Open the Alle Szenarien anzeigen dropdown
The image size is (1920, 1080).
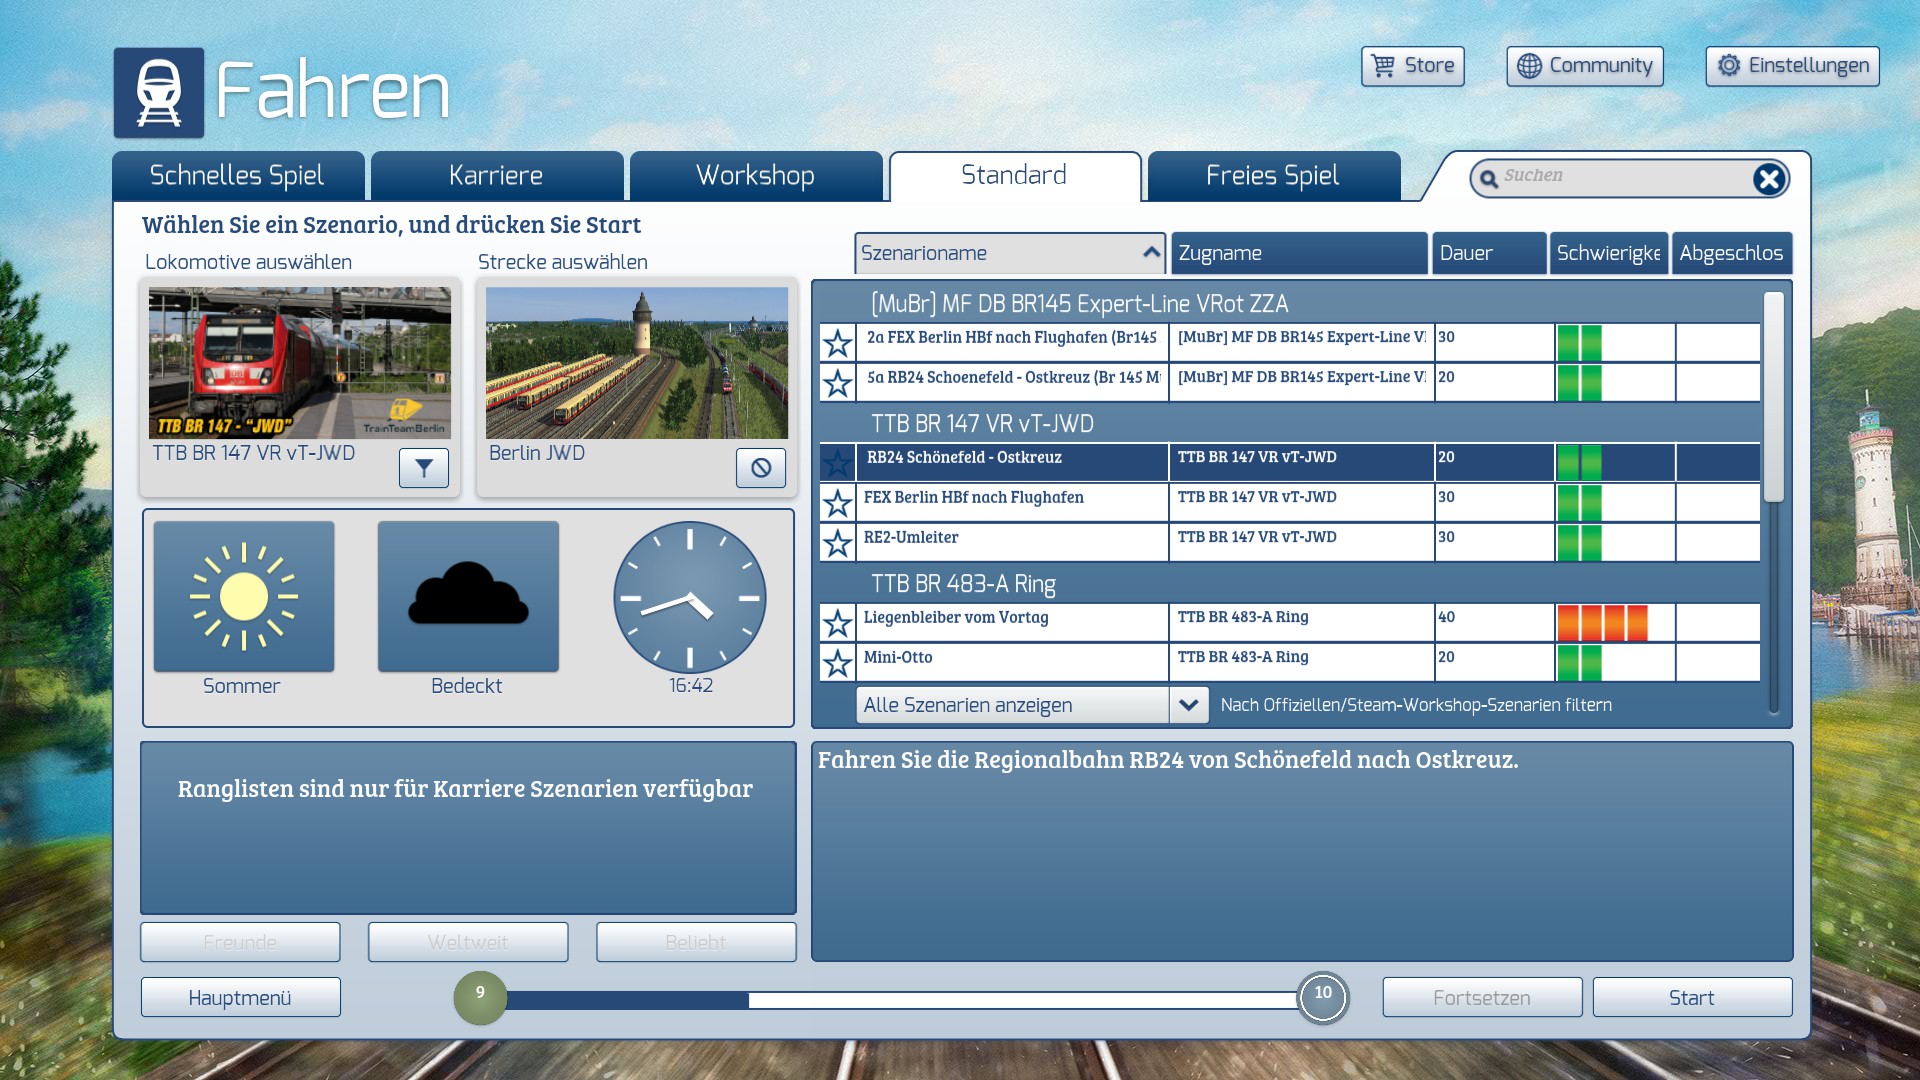[1188, 705]
